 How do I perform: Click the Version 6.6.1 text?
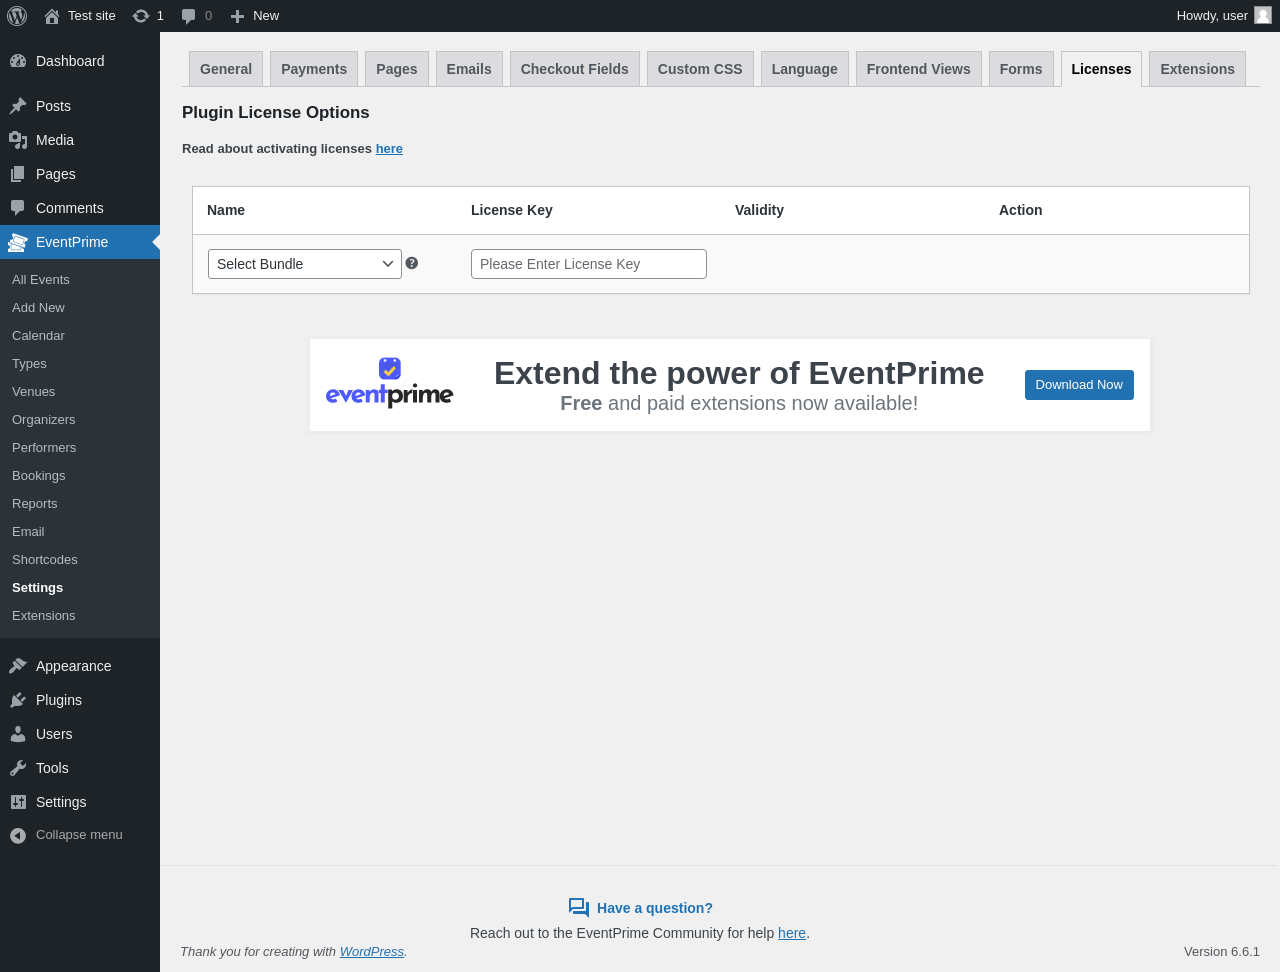coord(1222,952)
